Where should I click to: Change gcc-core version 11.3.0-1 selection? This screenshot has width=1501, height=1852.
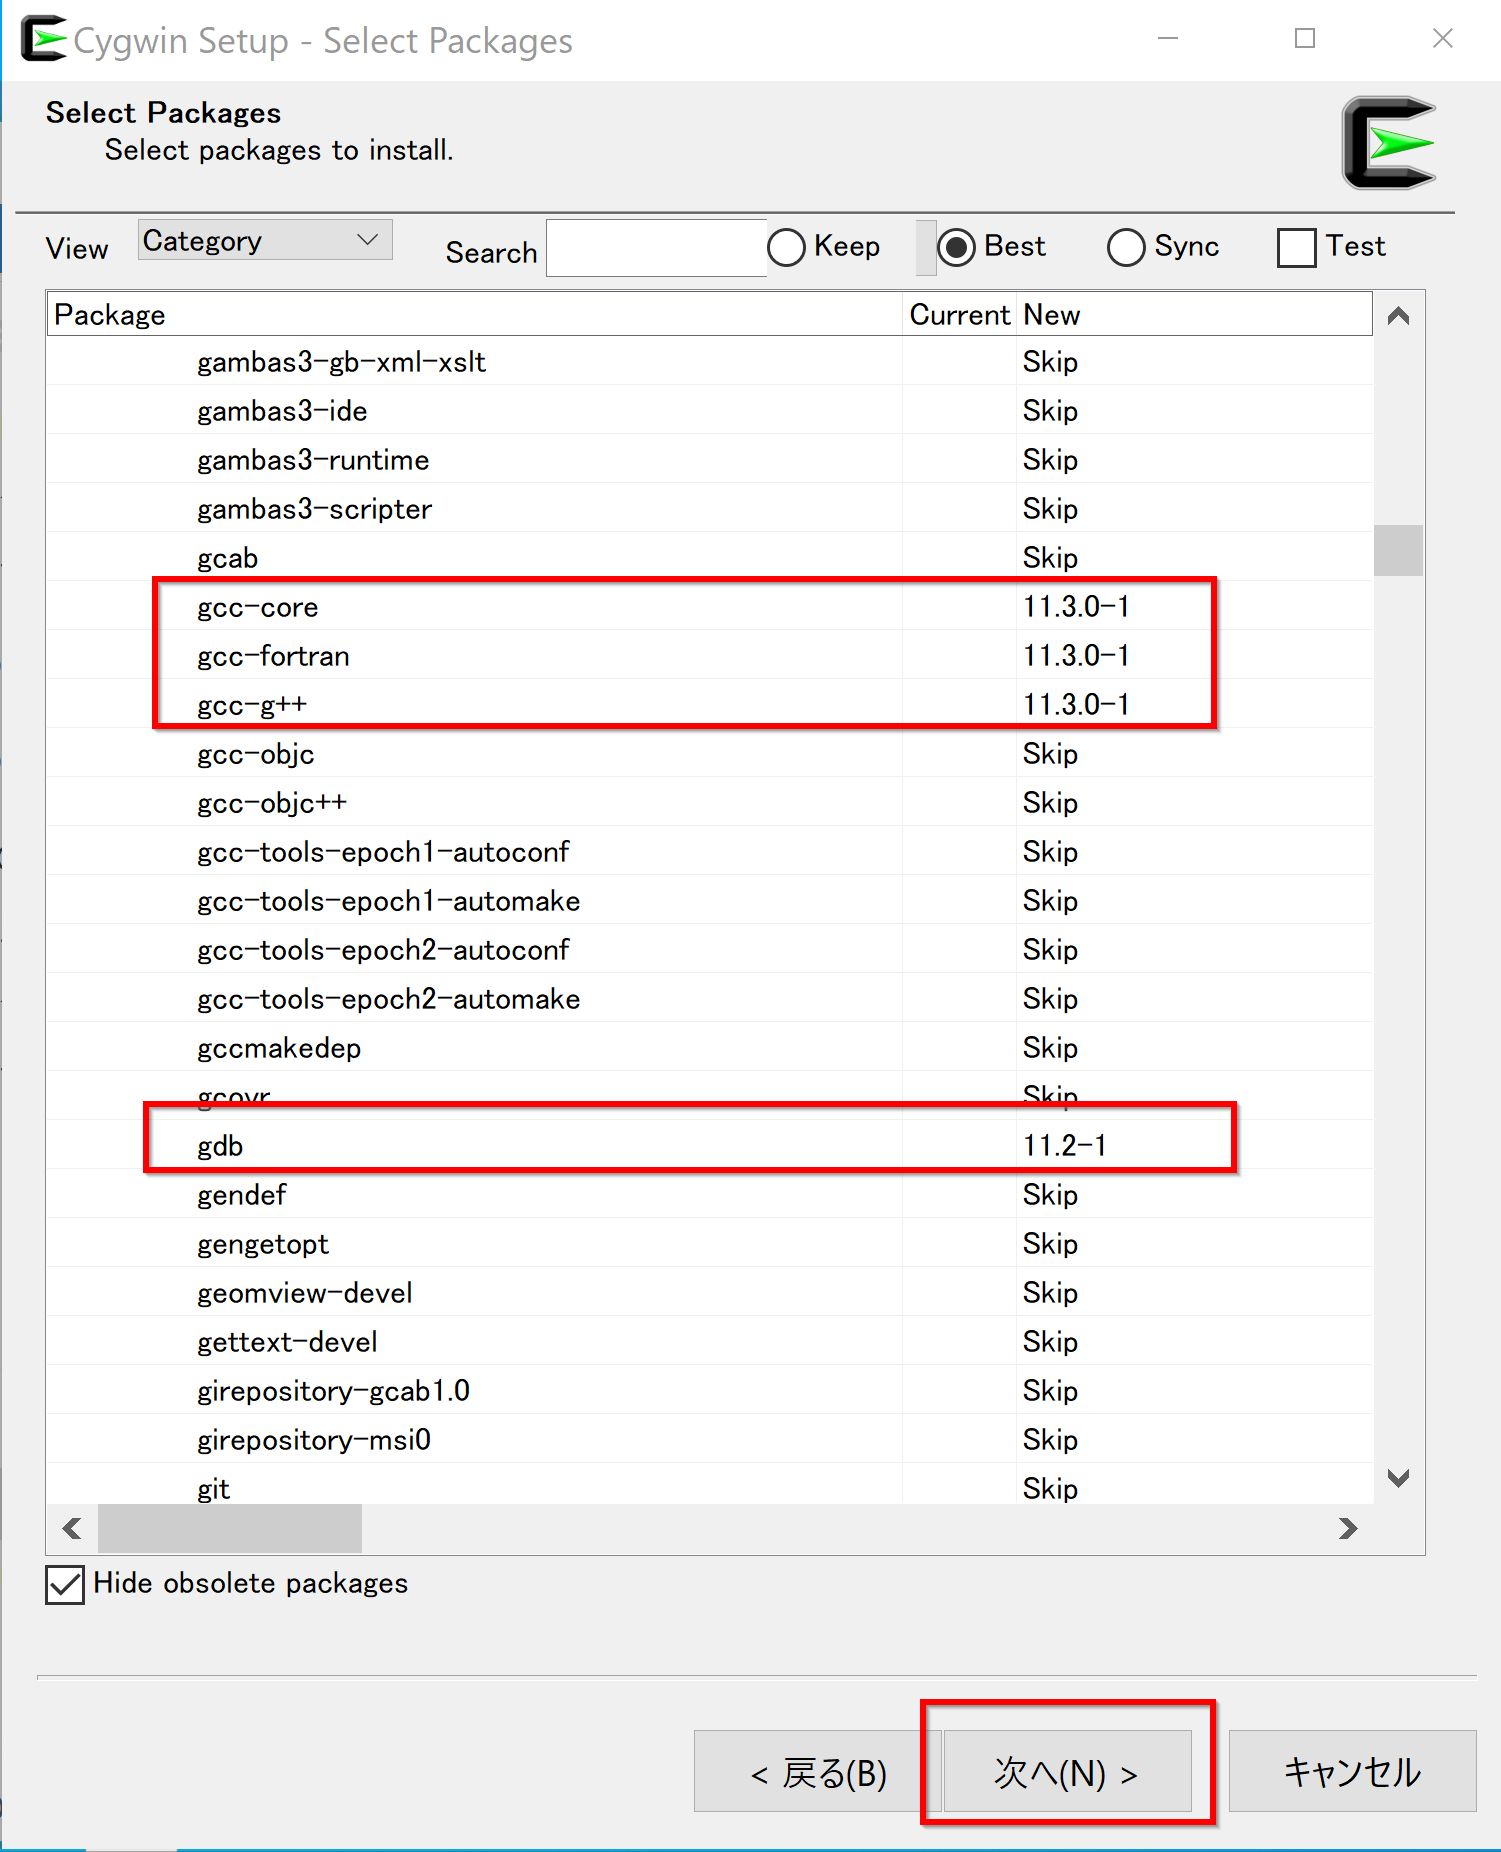(1076, 607)
